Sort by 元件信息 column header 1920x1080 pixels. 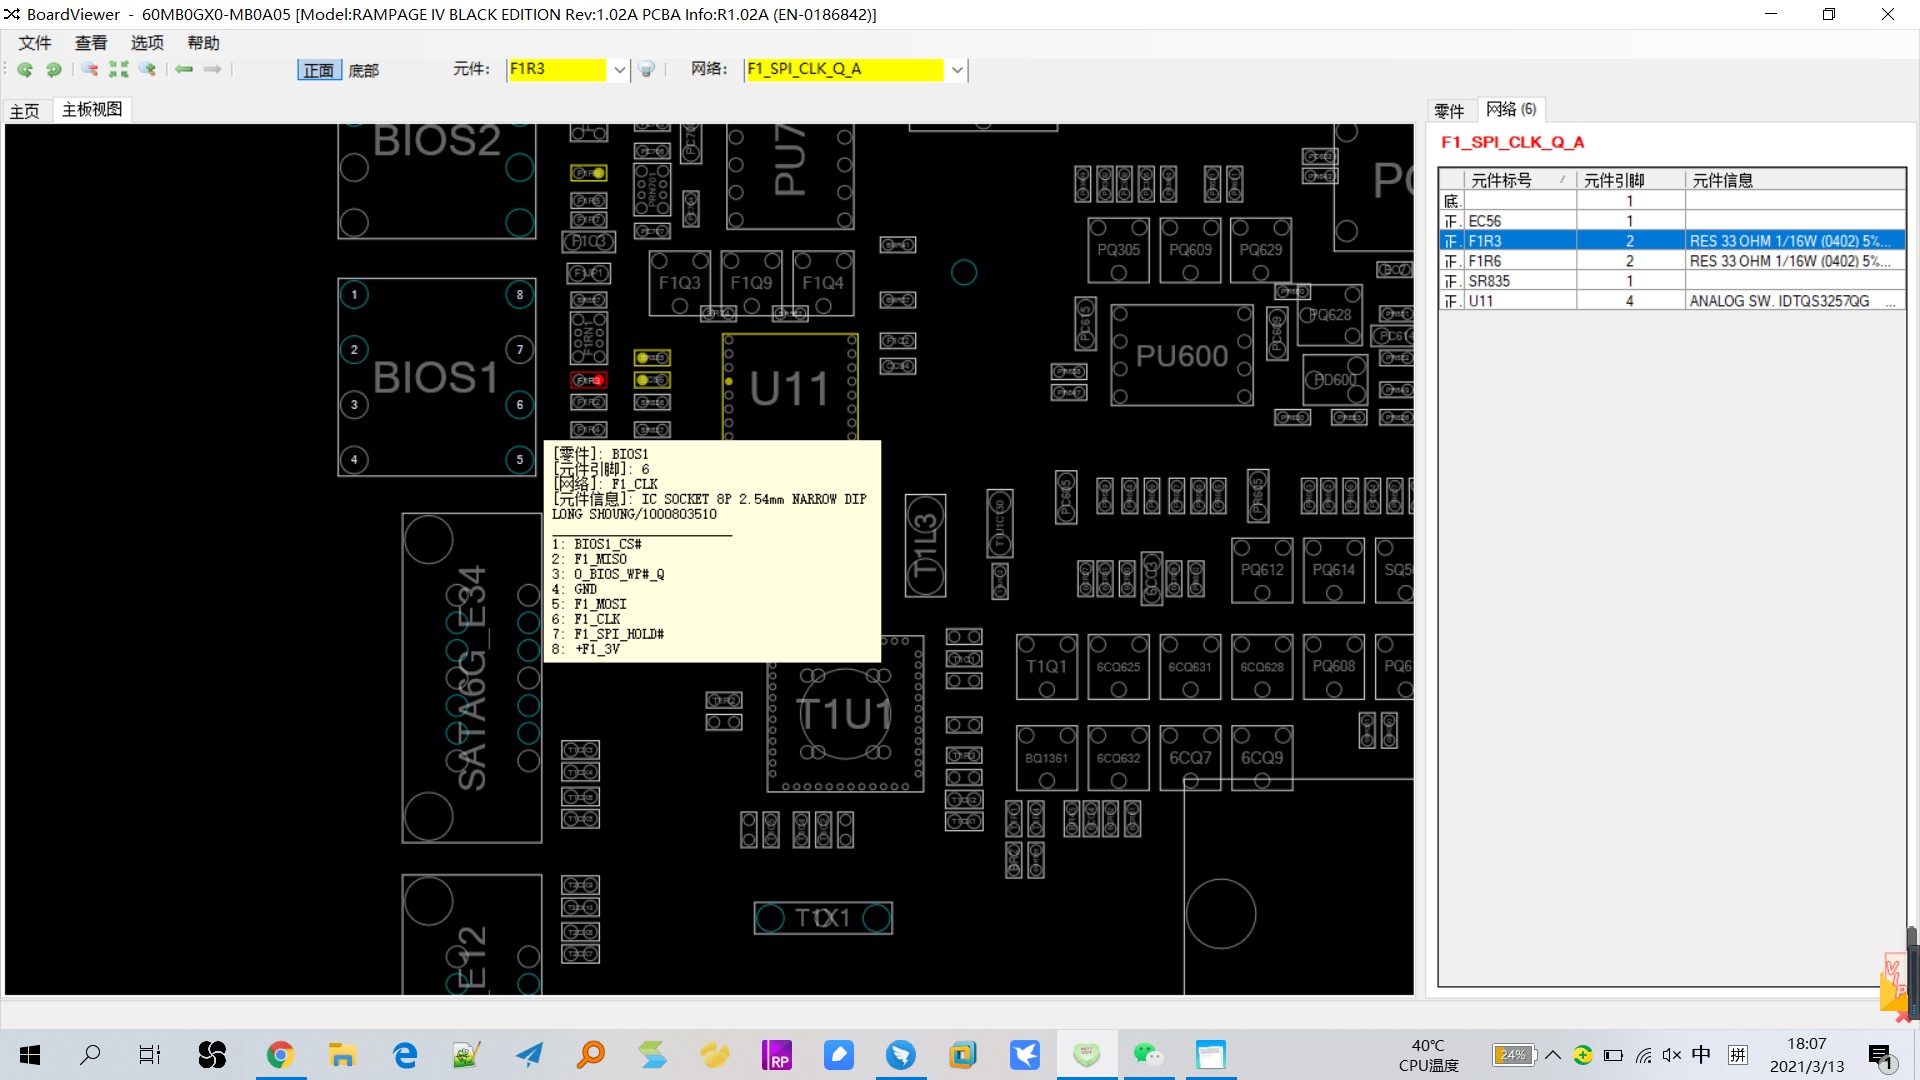(x=1794, y=180)
